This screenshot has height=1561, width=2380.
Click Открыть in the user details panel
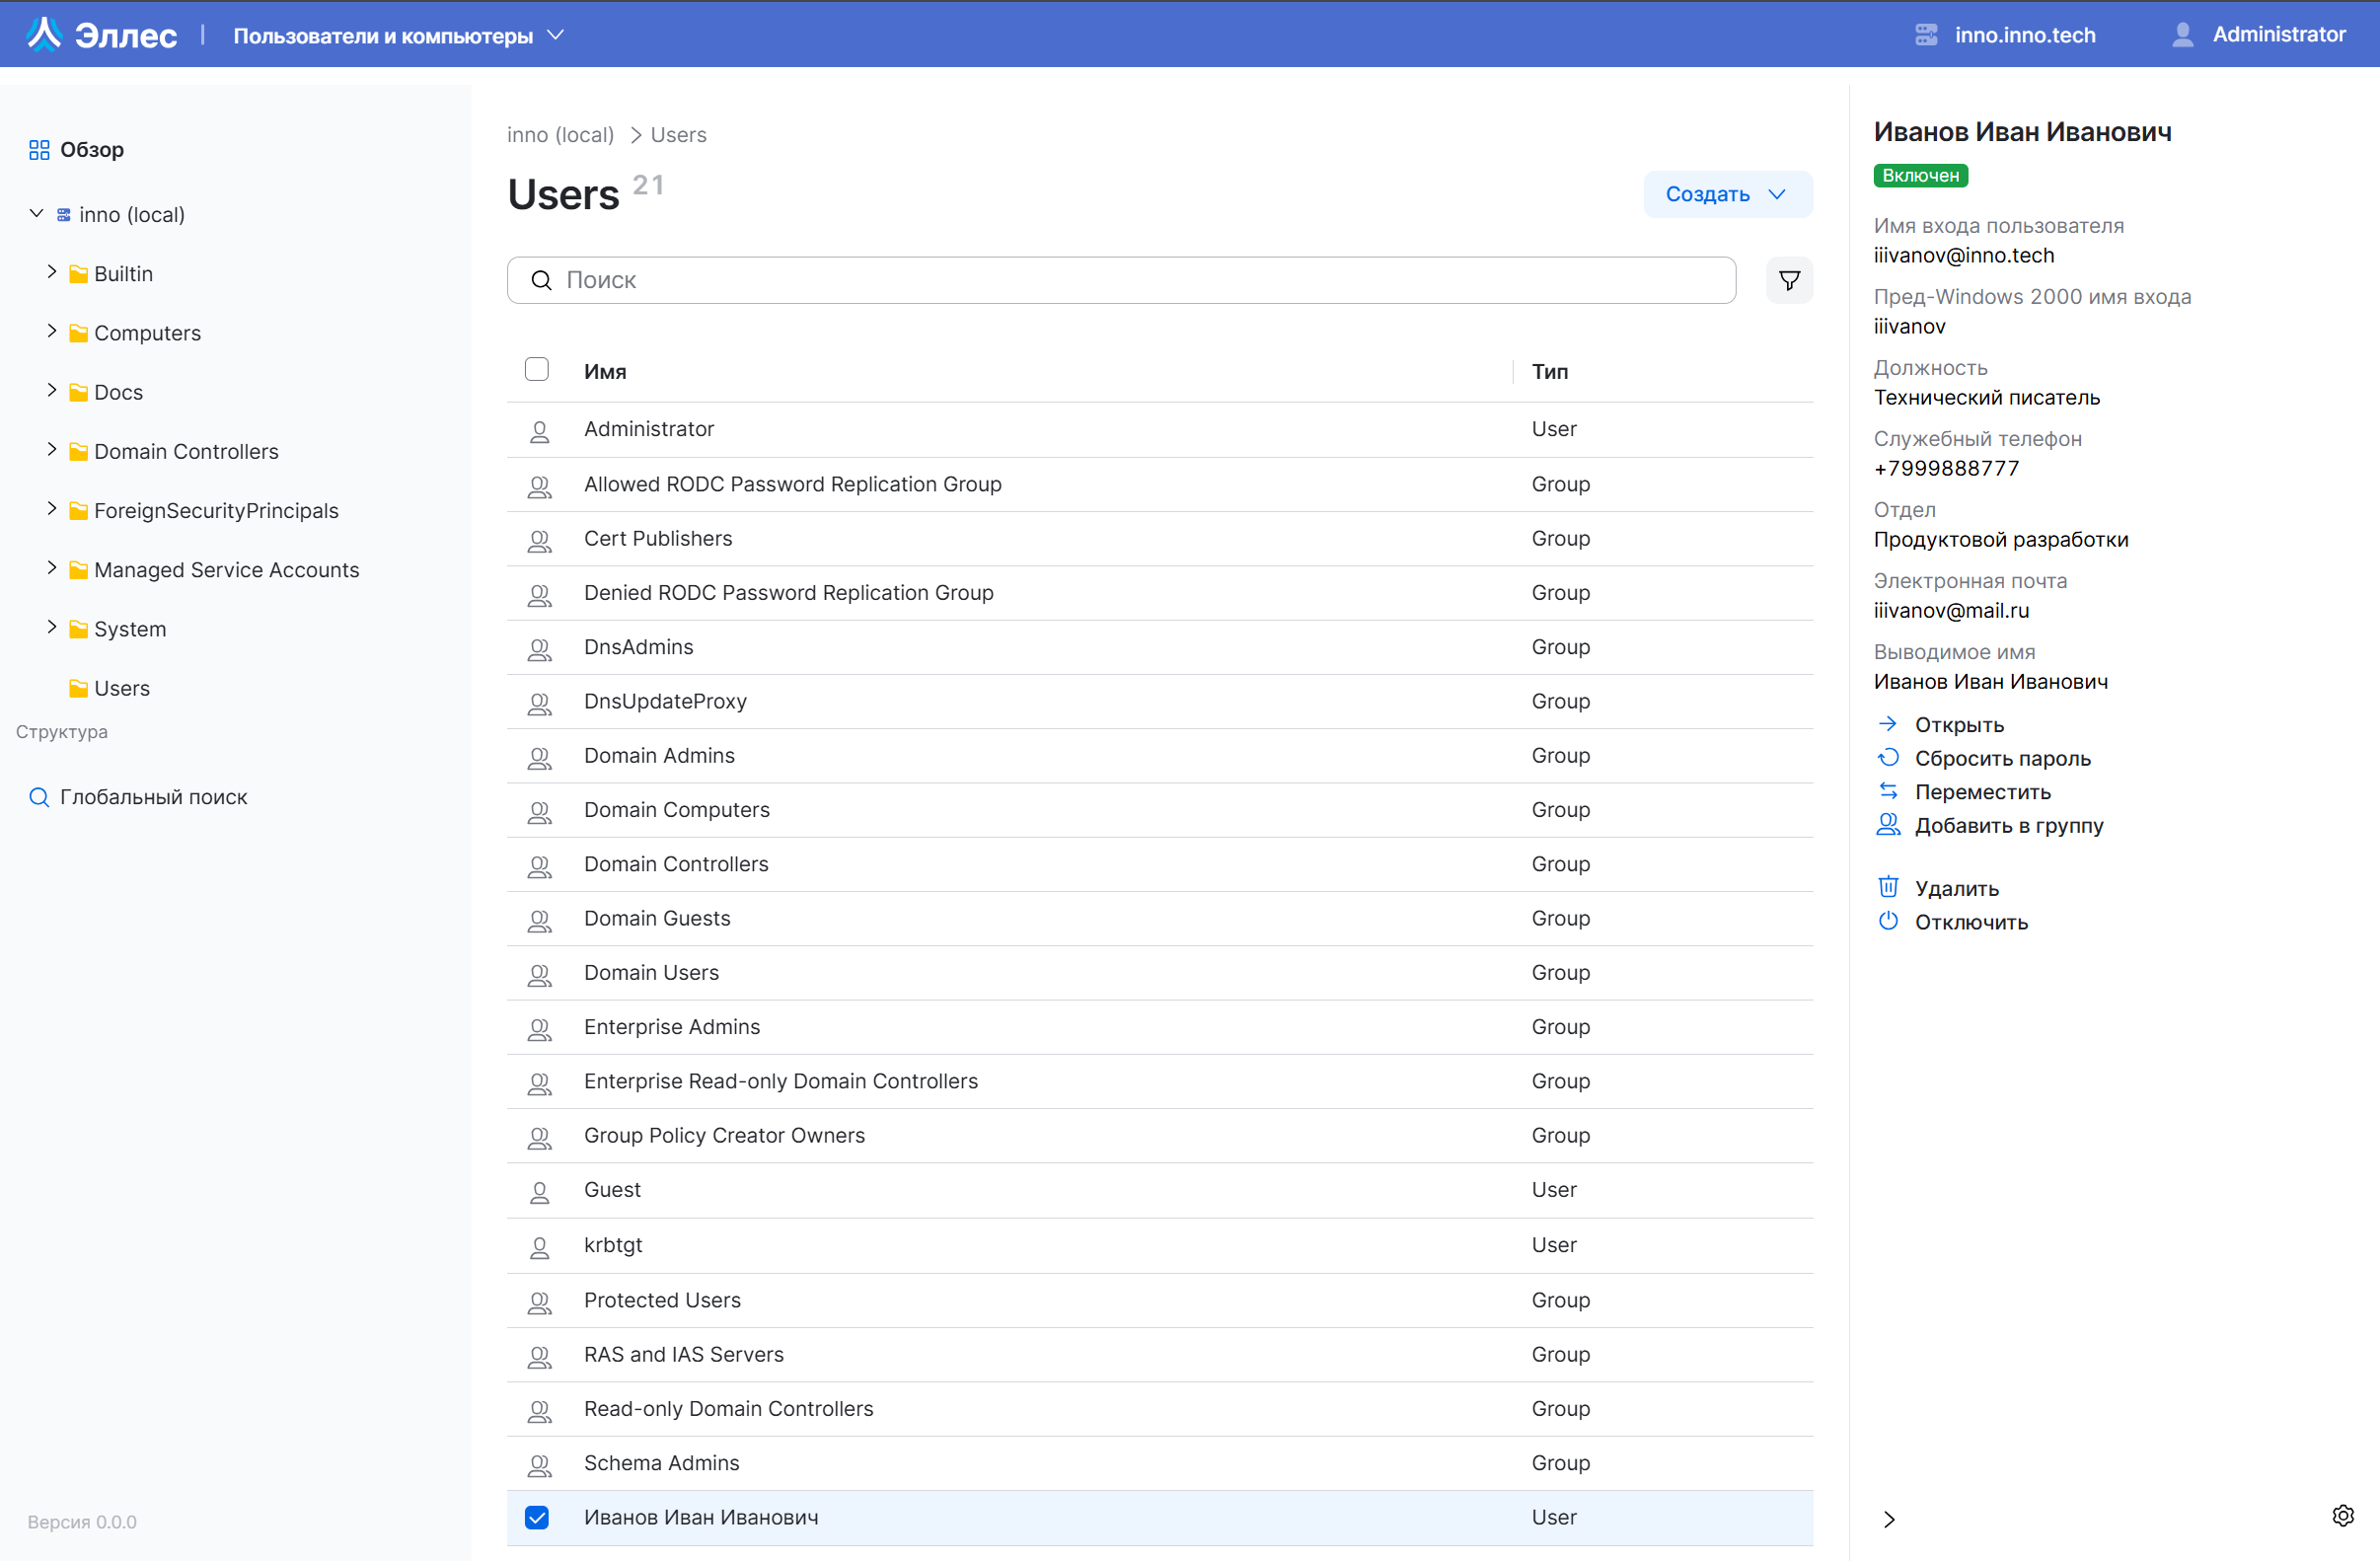[x=1957, y=724]
